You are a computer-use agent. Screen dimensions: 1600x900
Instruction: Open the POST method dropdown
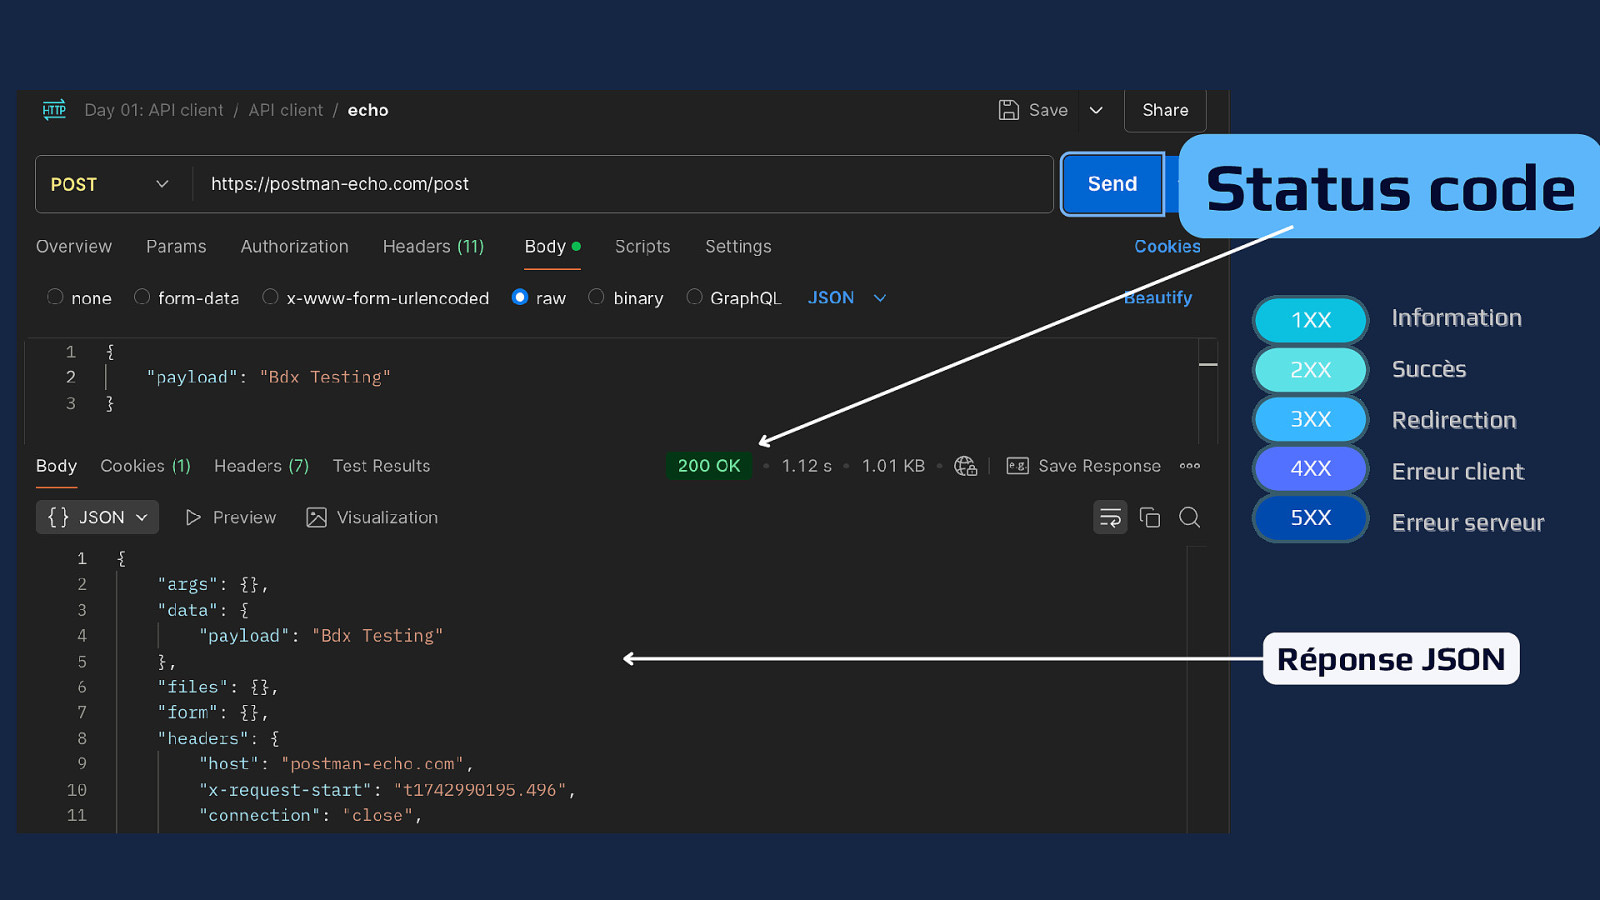click(x=110, y=184)
